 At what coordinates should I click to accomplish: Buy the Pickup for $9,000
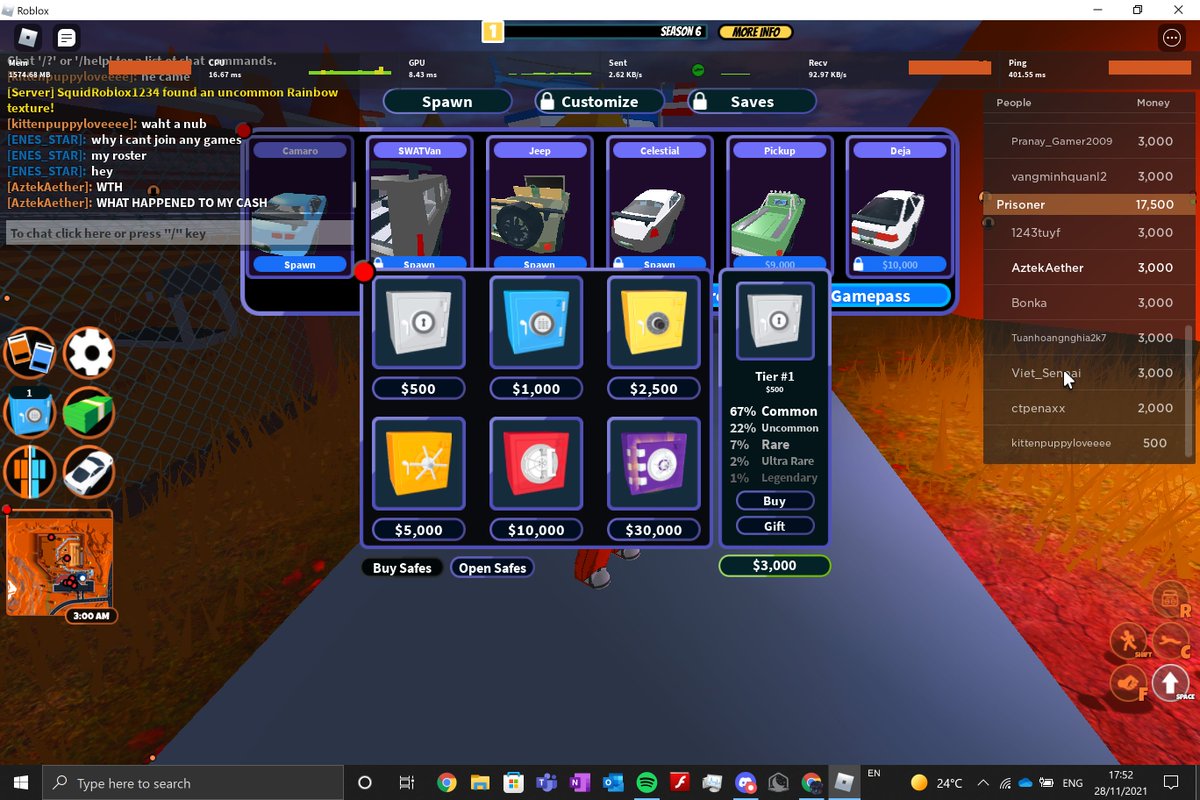point(779,265)
